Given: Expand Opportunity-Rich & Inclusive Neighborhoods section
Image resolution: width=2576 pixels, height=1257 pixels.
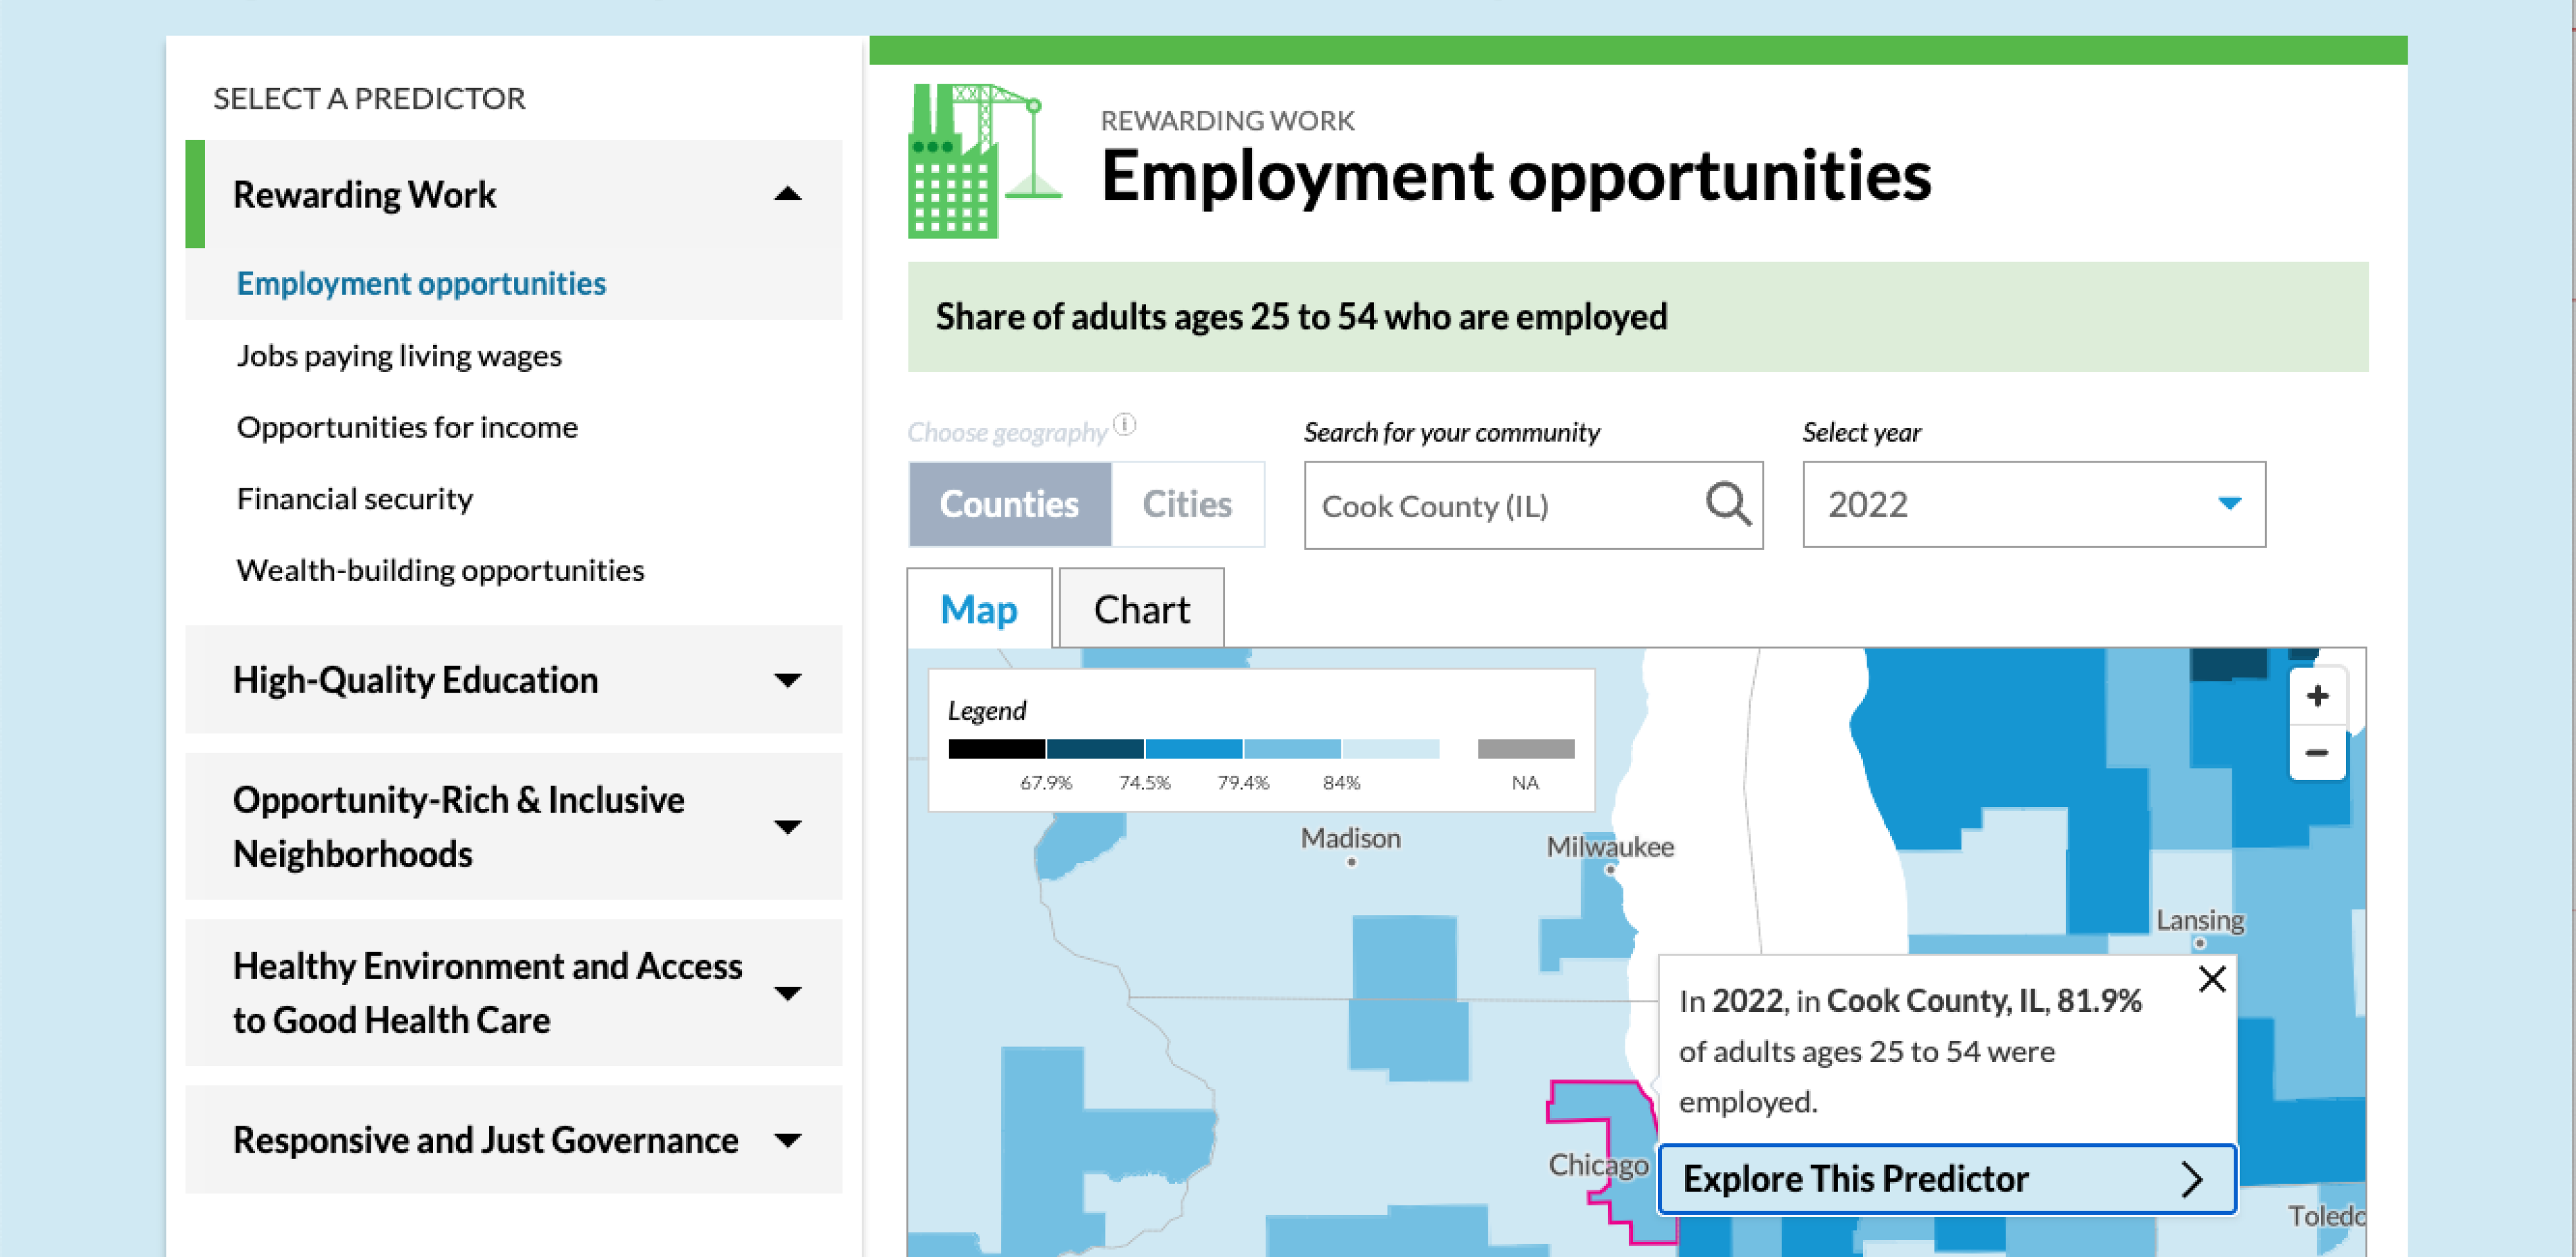Looking at the screenshot, I should (x=513, y=826).
